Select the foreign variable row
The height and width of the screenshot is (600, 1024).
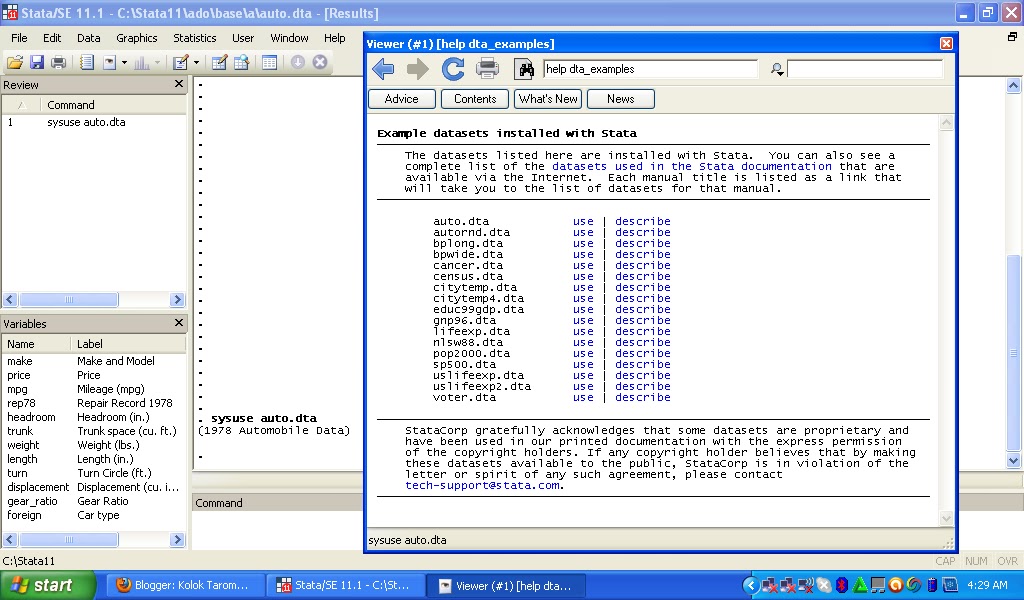(93, 515)
